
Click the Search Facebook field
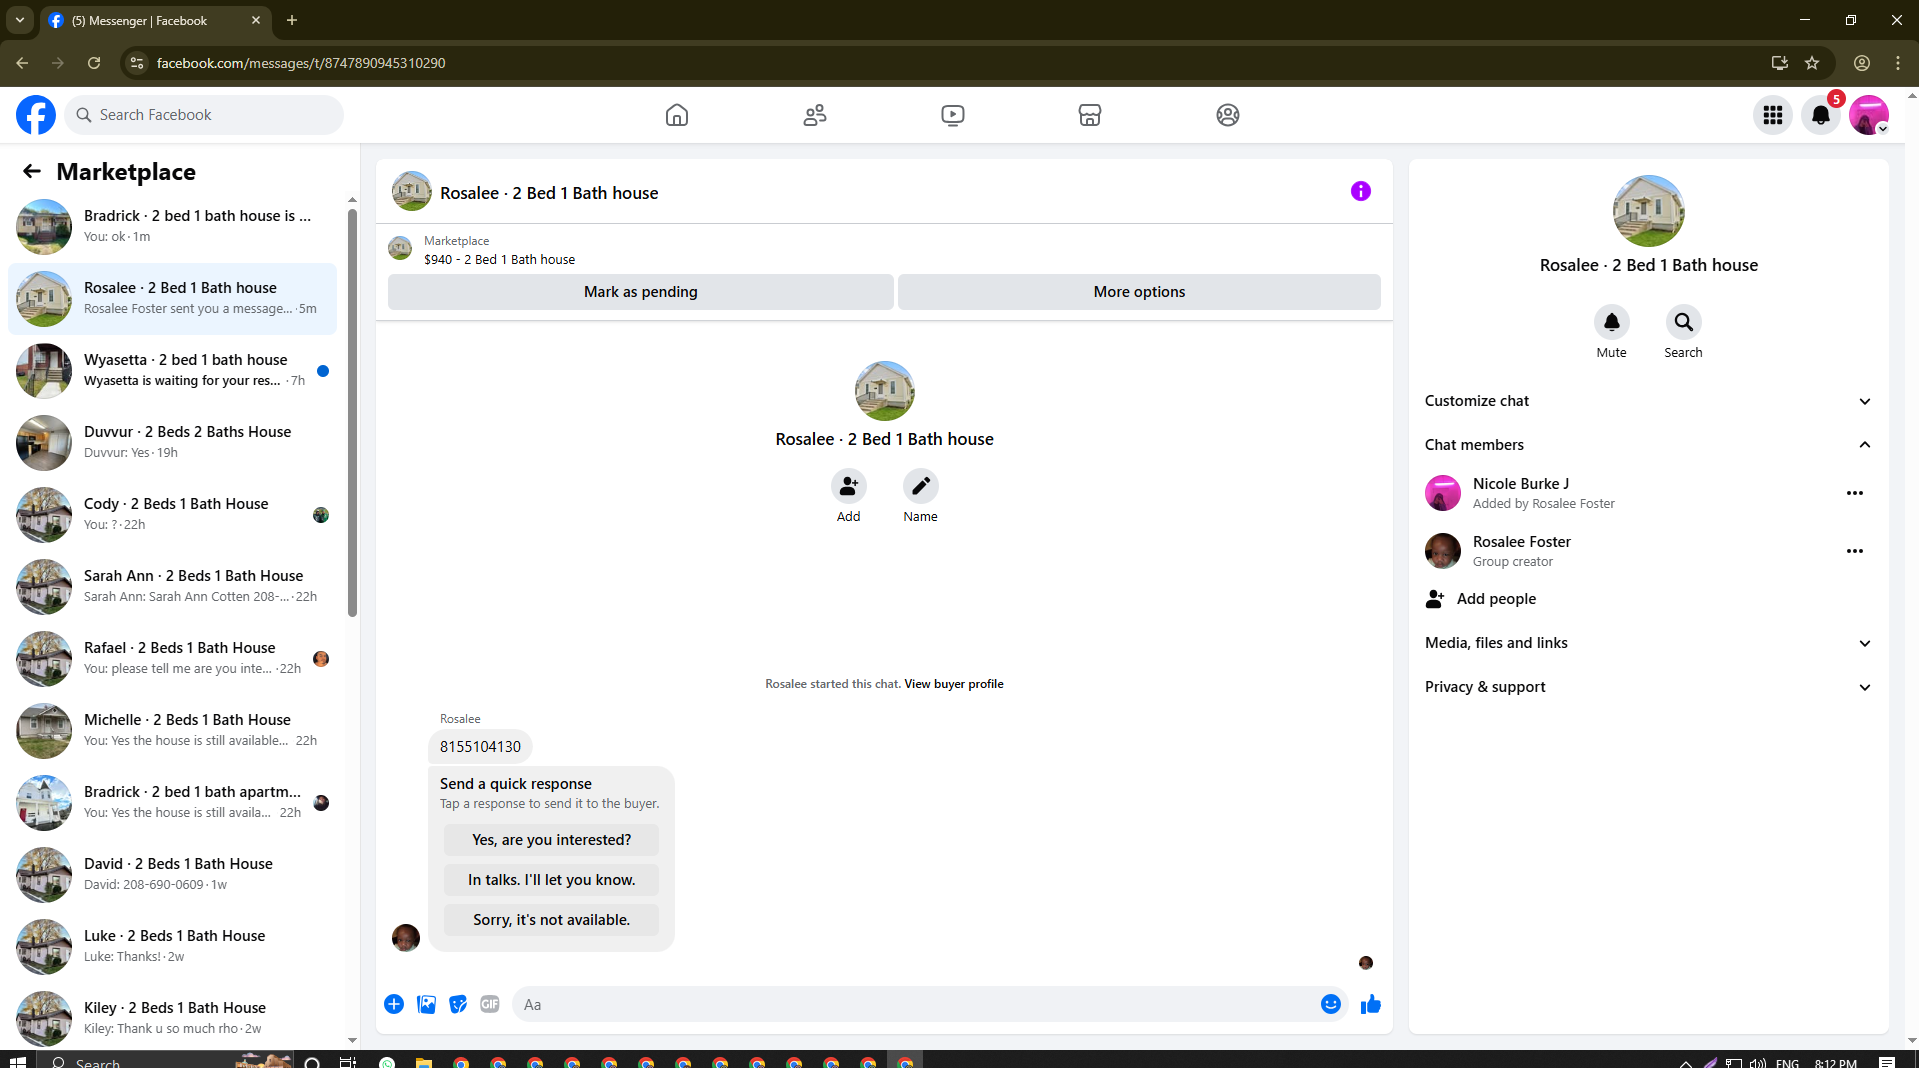click(x=204, y=115)
